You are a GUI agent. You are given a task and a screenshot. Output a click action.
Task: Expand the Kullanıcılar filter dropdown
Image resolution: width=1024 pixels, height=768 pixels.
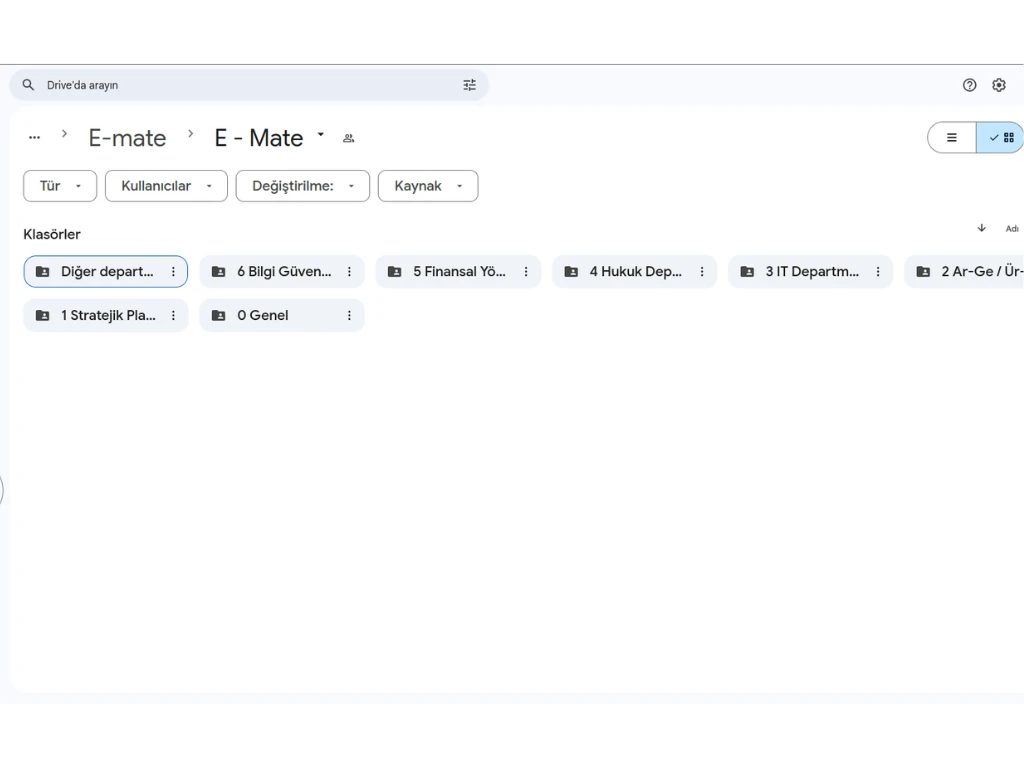pyautogui.click(x=166, y=186)
